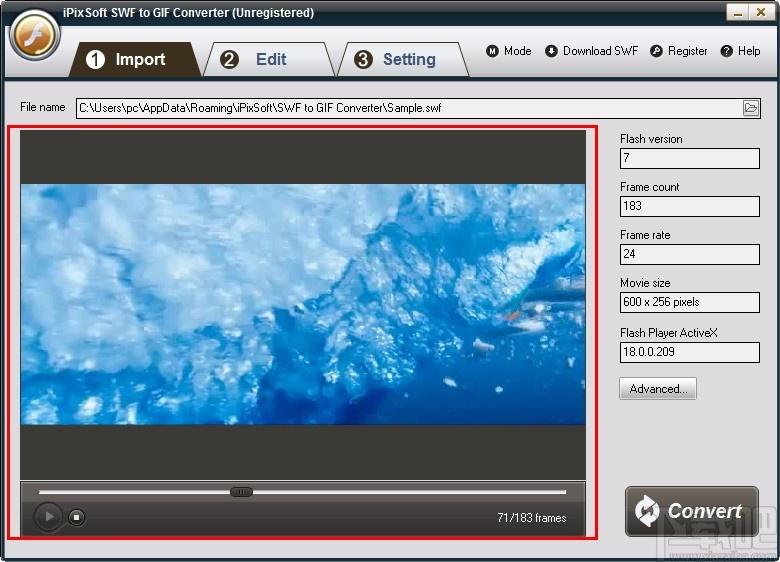Click the browse folder icon for file name
This screenshot has height=562, width=780.
click(x=751, y=108)
